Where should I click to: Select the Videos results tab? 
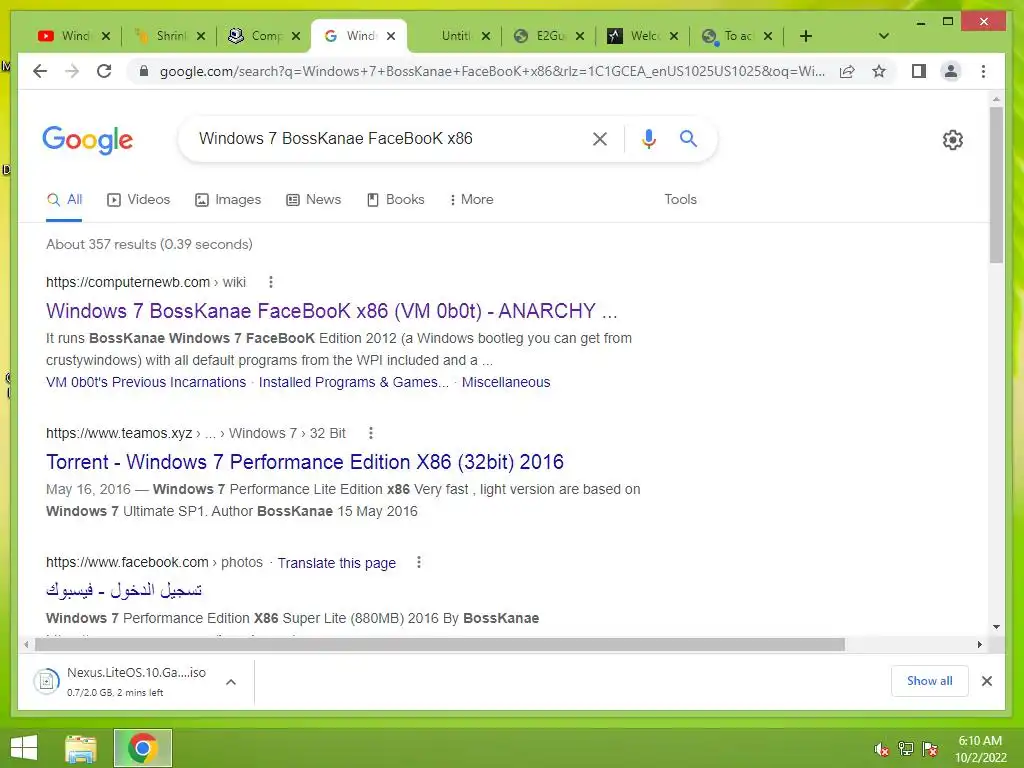coord(138,199)
